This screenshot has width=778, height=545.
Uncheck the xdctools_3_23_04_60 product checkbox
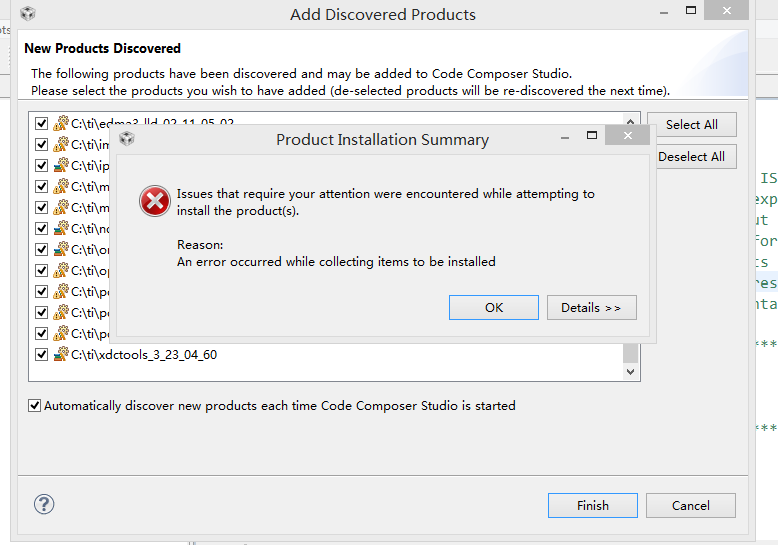[41, 354]
